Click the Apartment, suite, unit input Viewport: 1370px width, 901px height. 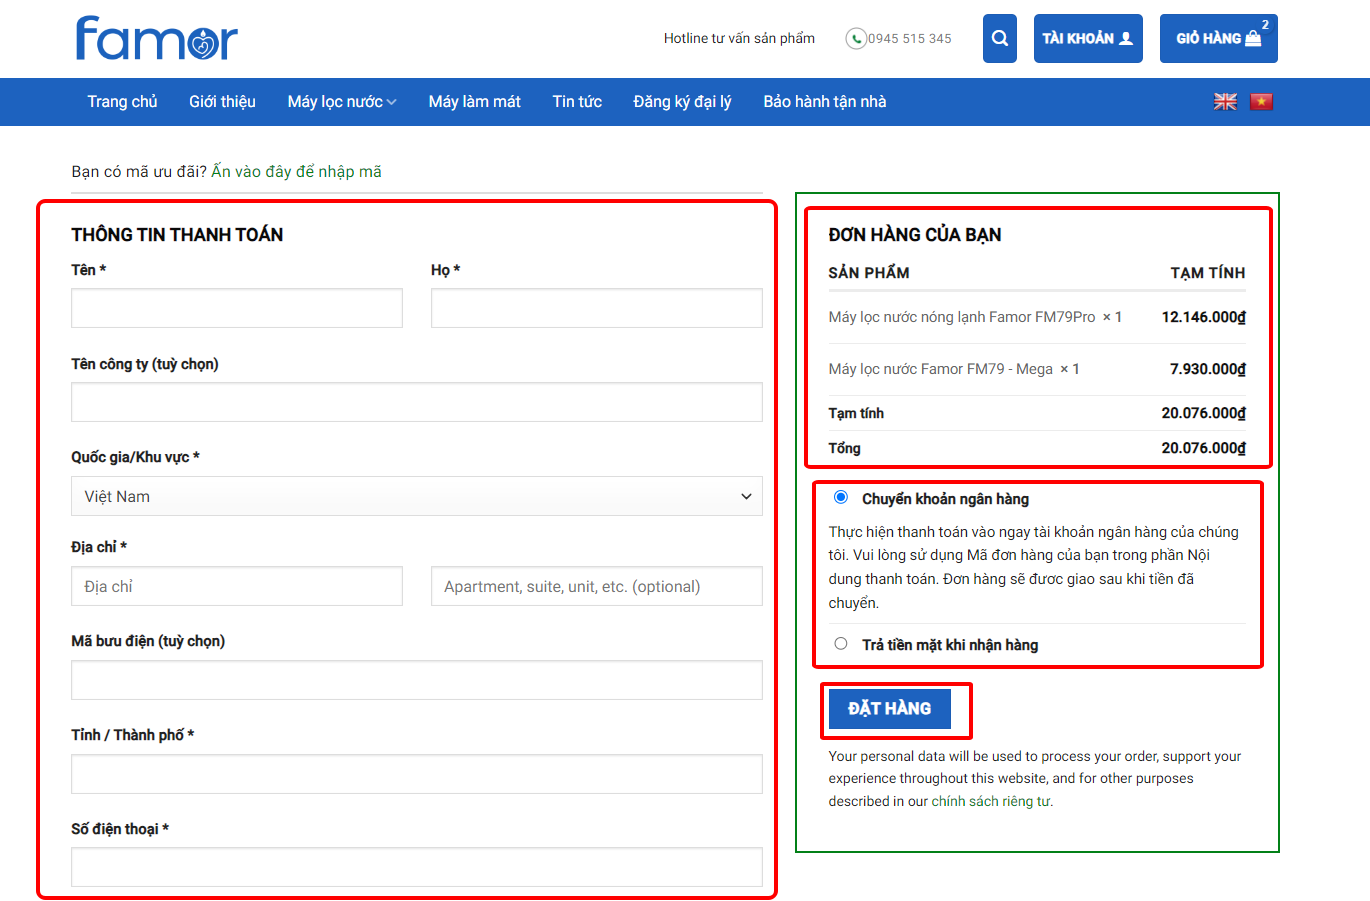coord(597,586)
